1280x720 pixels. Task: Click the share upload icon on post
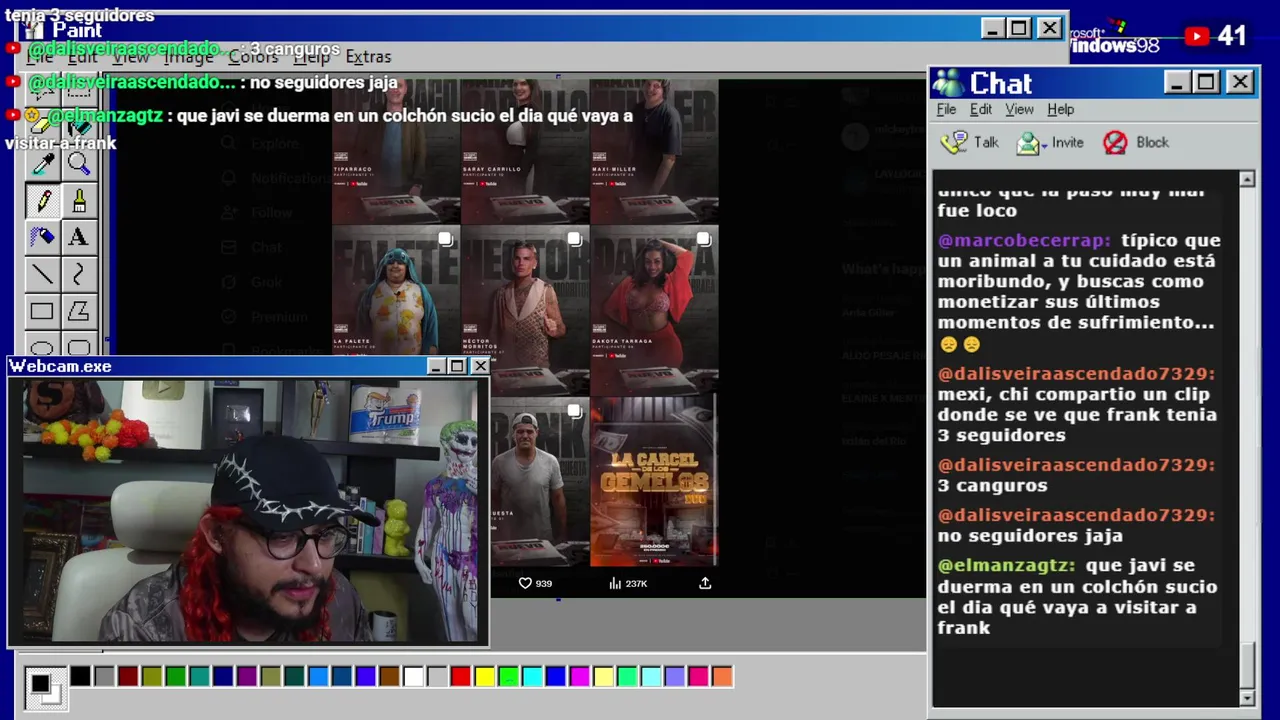tap(705, 583)
